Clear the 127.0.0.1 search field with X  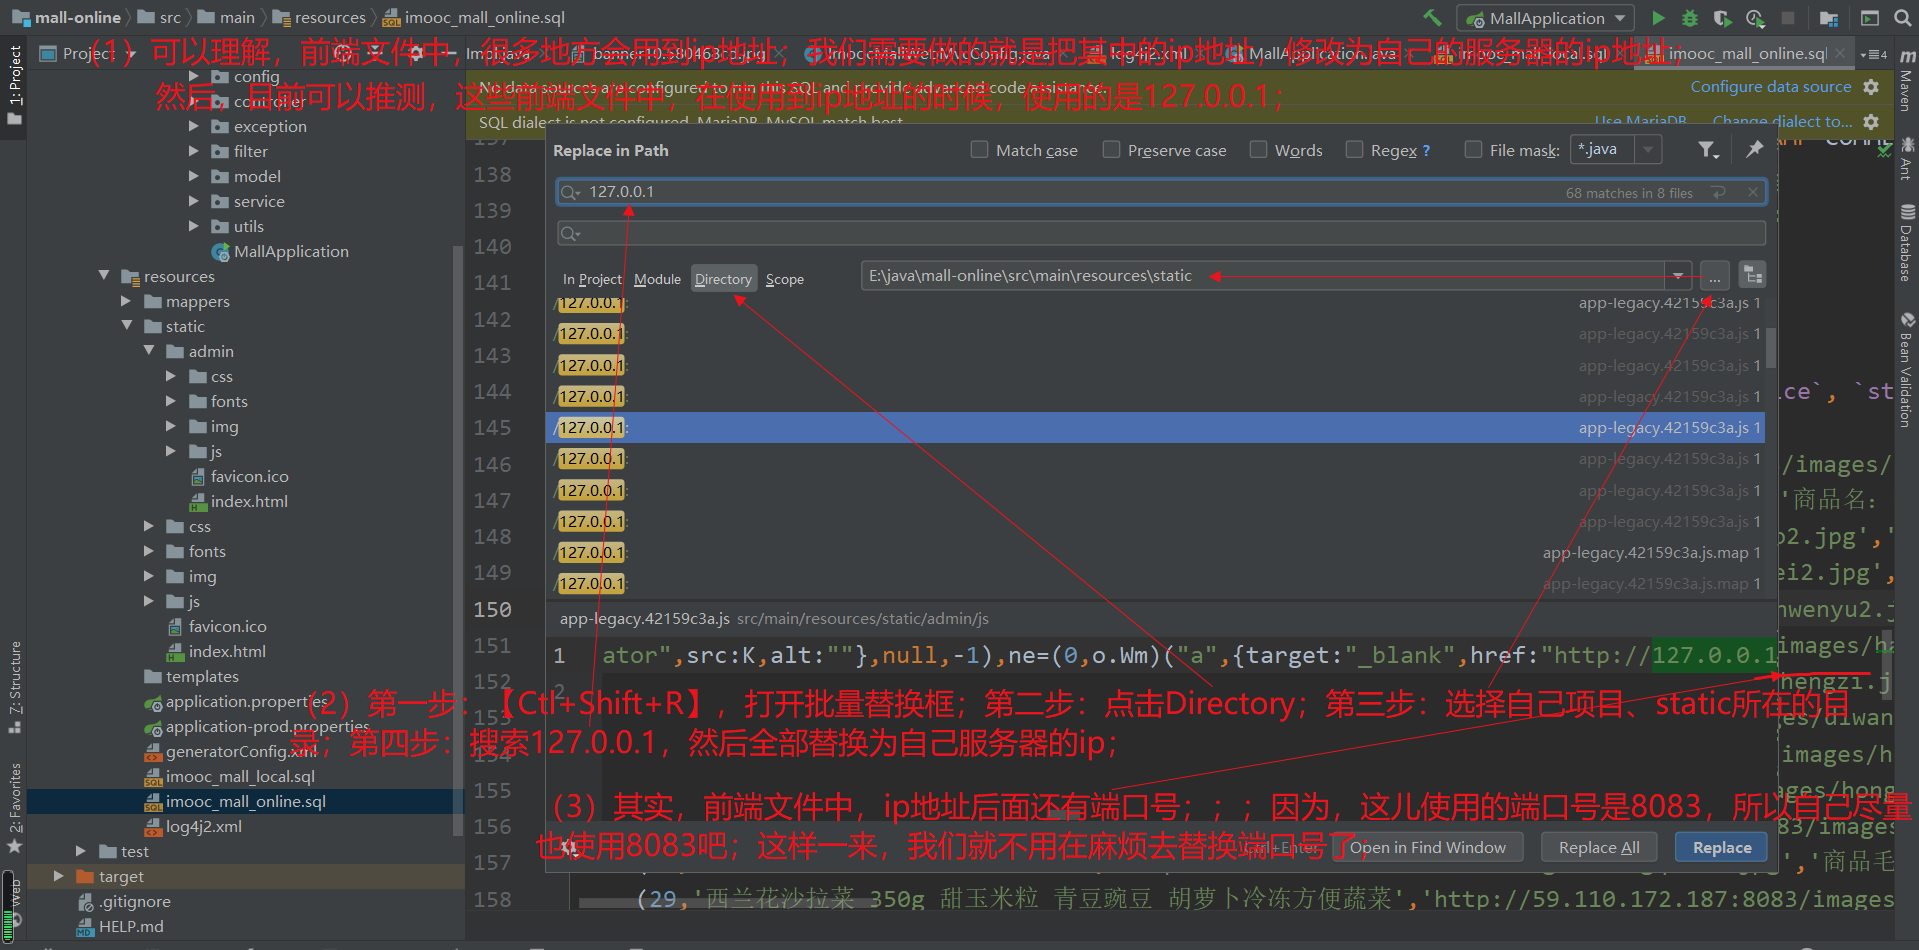click(x=1753, y=192)
